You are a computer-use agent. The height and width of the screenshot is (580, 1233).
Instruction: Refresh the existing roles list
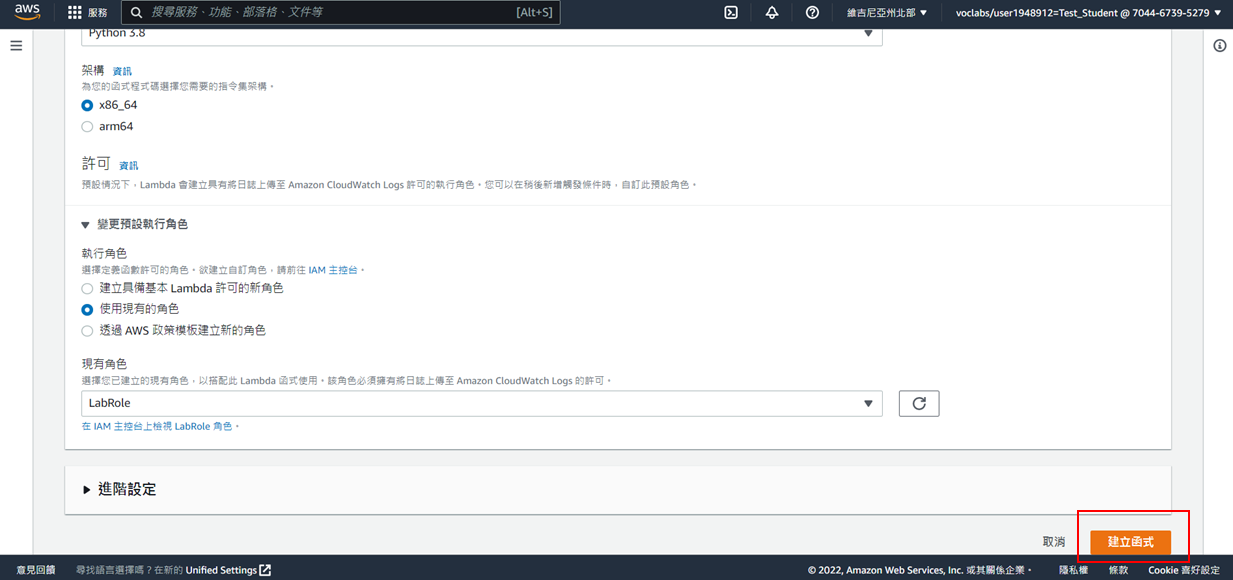pos(919,403)
